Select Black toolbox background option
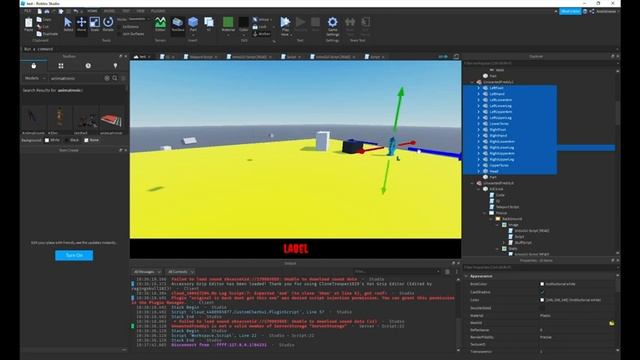 coord(67,140)
